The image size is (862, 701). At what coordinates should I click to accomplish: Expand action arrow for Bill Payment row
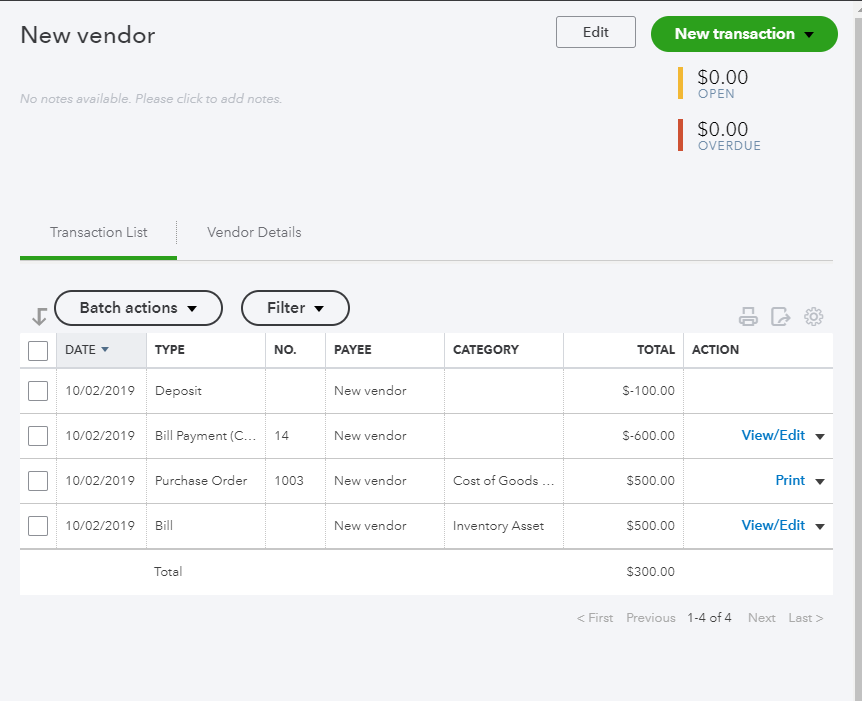click(820, 437)
